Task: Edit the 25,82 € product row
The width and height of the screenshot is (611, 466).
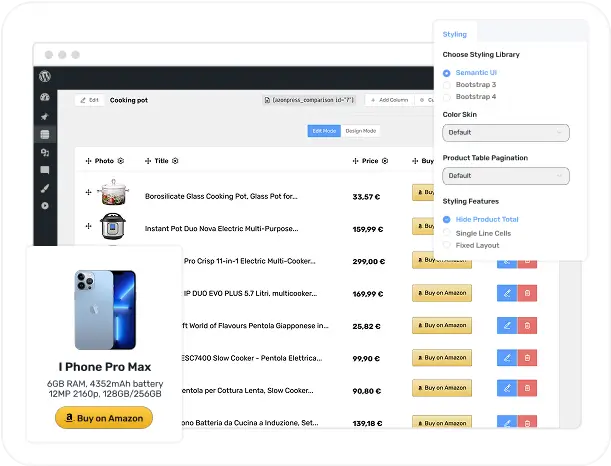Action: click(x=506, y=326)
